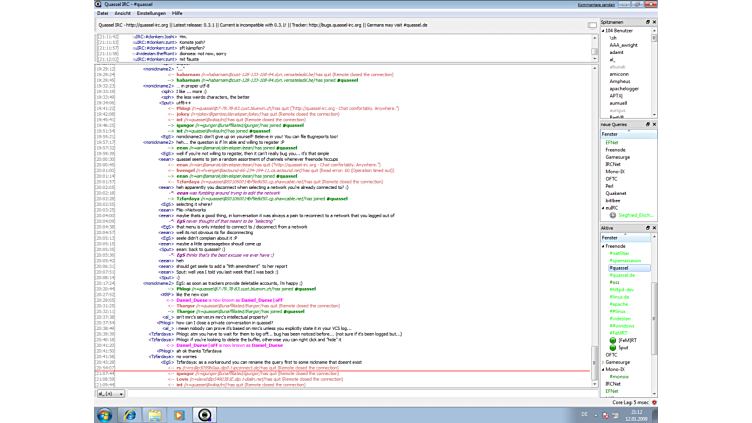Click the Windows Start orb

[x=104, y=414]
